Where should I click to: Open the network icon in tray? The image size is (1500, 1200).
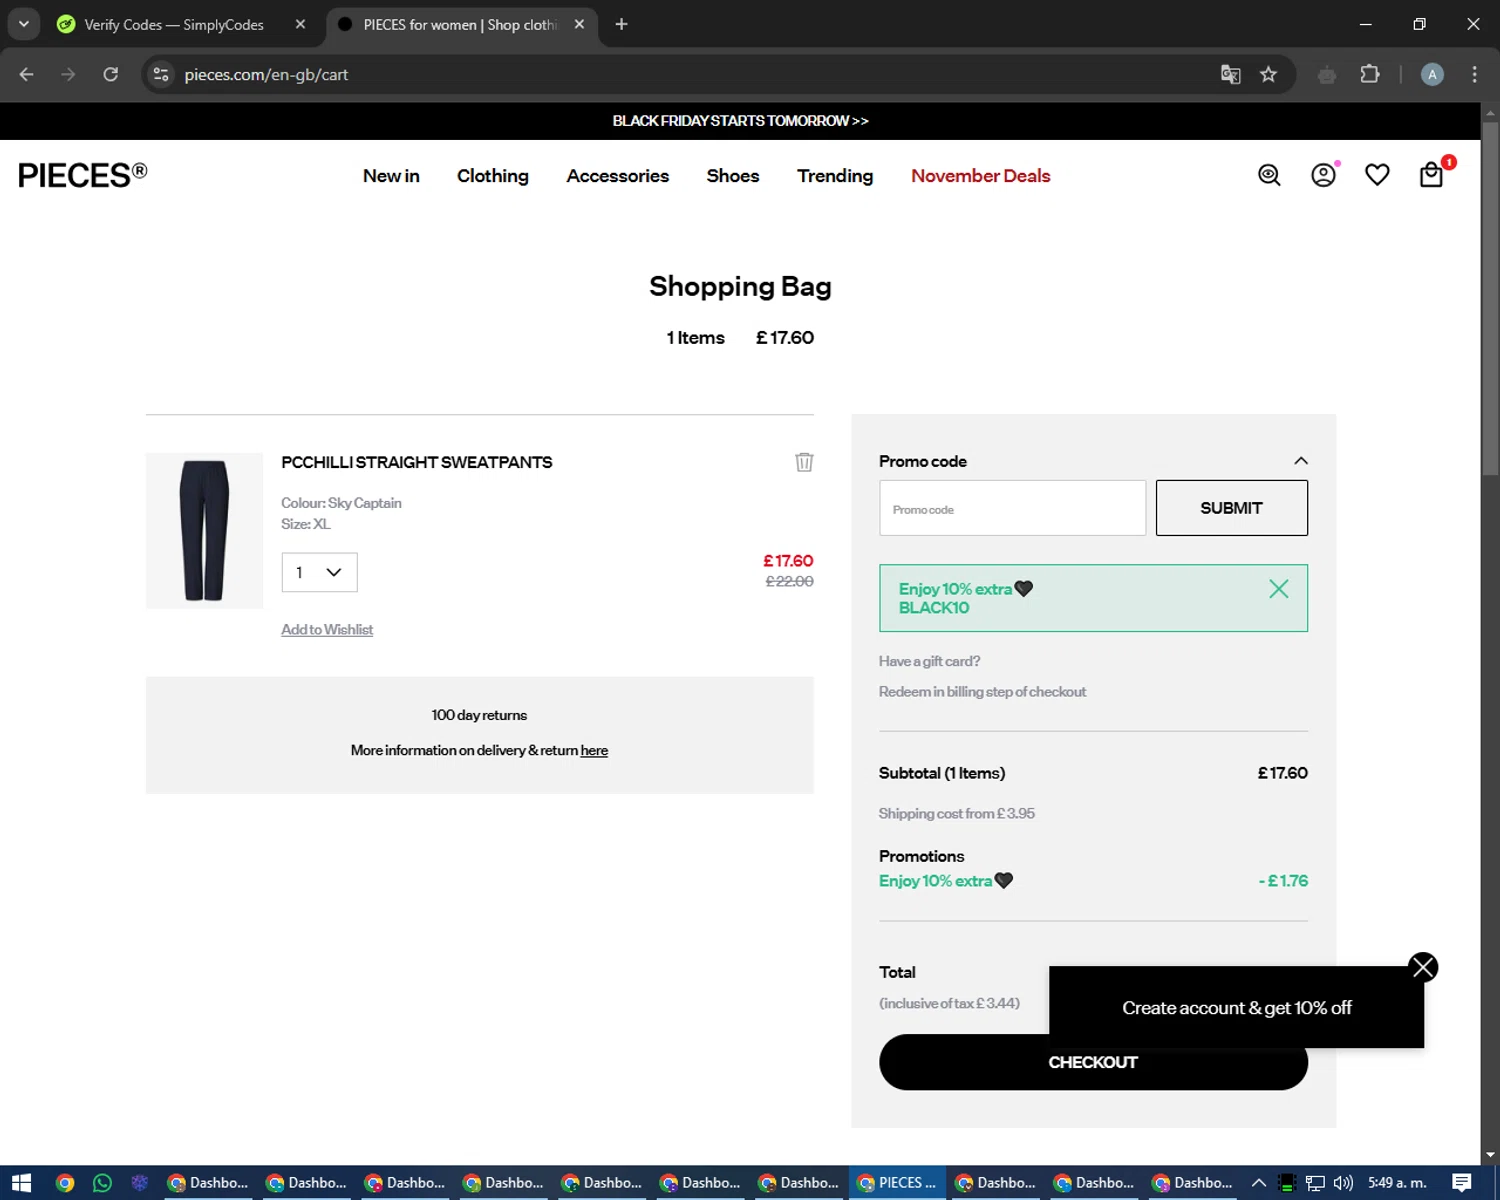[x=1315, y=1183]
